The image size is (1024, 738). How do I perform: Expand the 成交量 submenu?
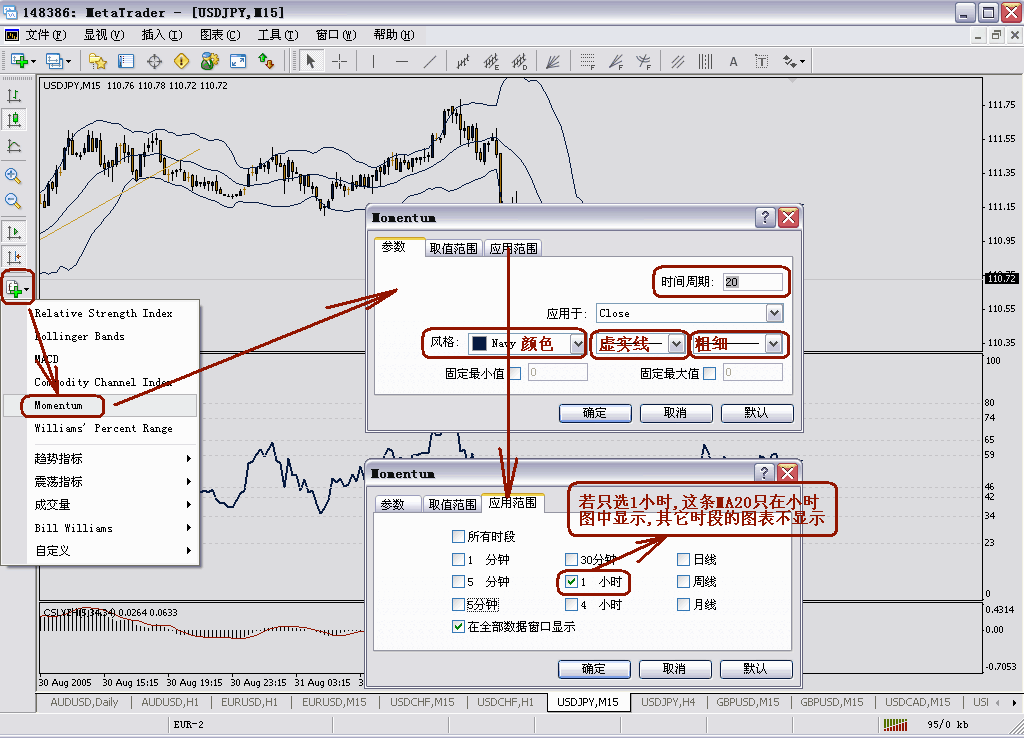tap(114, 504)
